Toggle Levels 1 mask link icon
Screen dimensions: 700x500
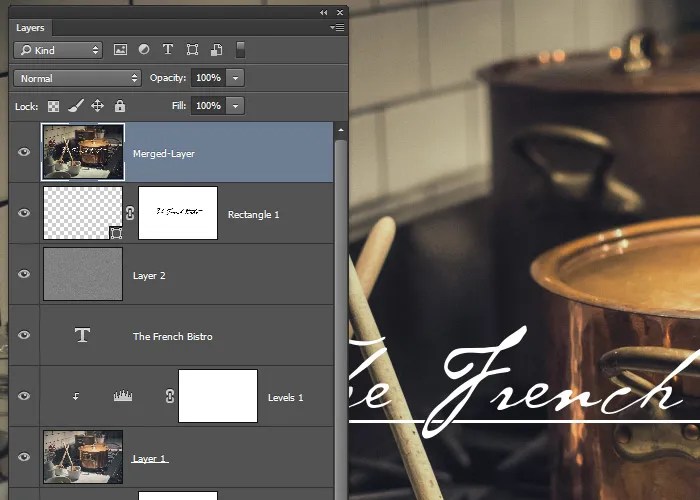(170, 396)
